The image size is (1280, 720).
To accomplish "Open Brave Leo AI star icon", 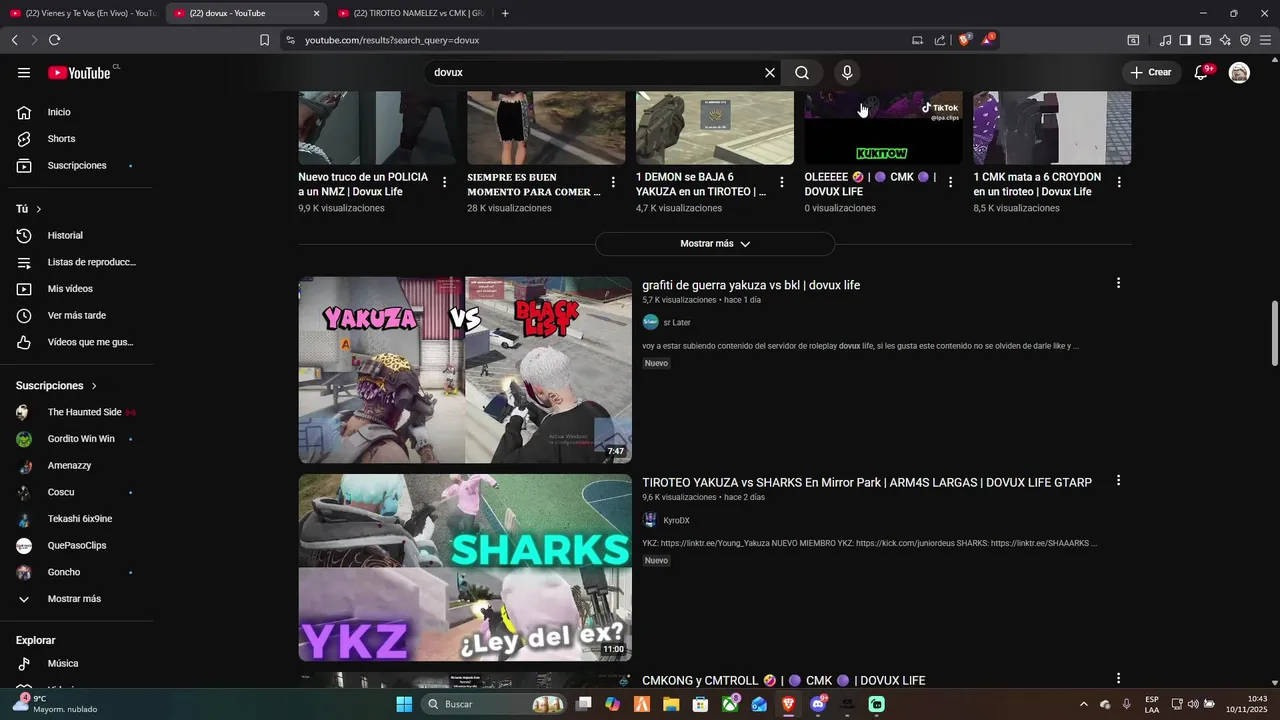I will click(x=1225, y=40).
